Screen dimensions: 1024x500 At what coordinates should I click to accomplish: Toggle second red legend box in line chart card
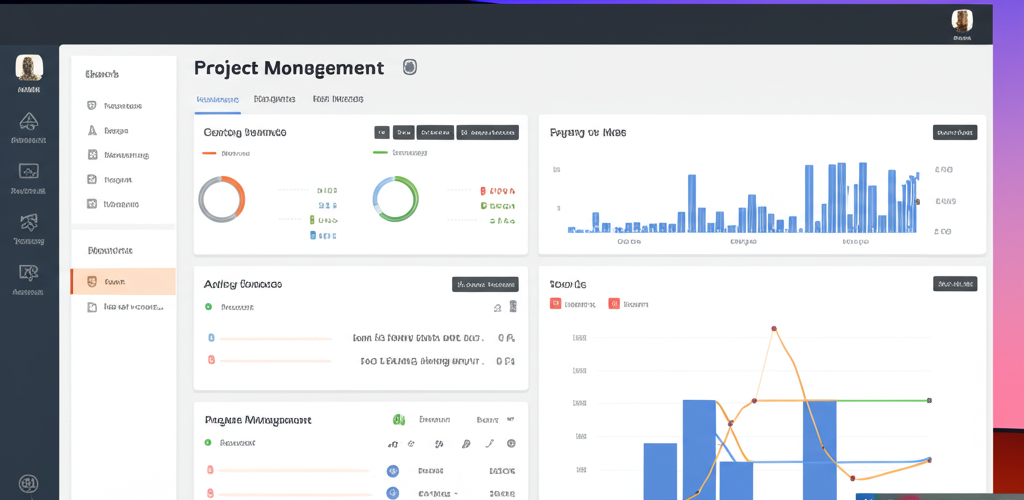coord(614,303)
